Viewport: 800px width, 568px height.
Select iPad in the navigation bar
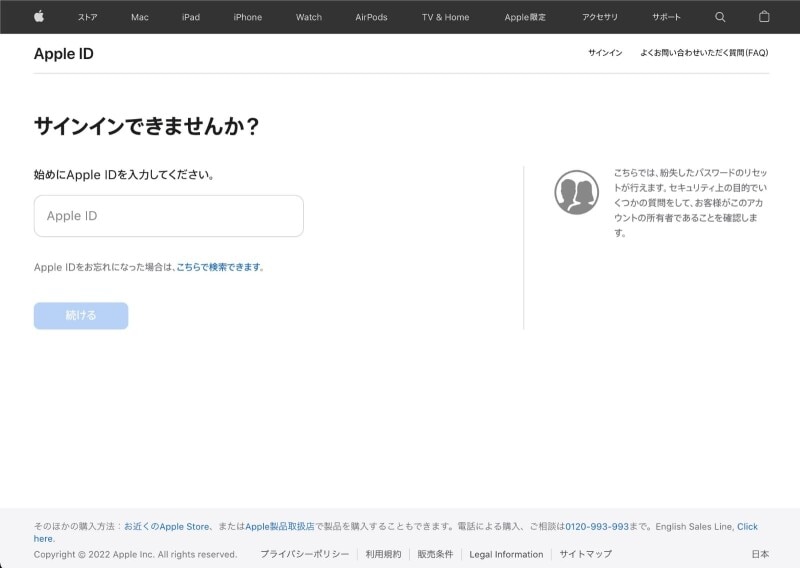pyautogui.click(x=191, y=17)
